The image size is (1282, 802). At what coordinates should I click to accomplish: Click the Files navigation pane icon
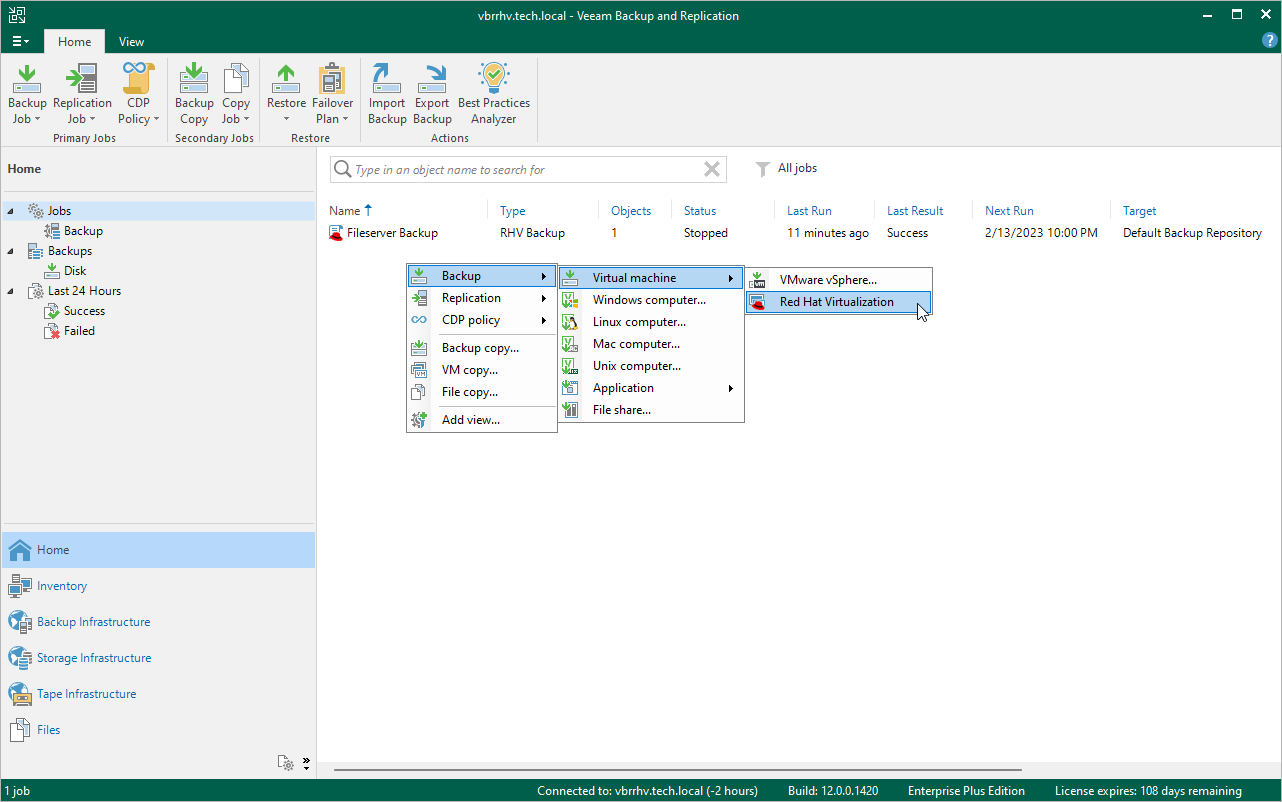[x=20, y=730]
